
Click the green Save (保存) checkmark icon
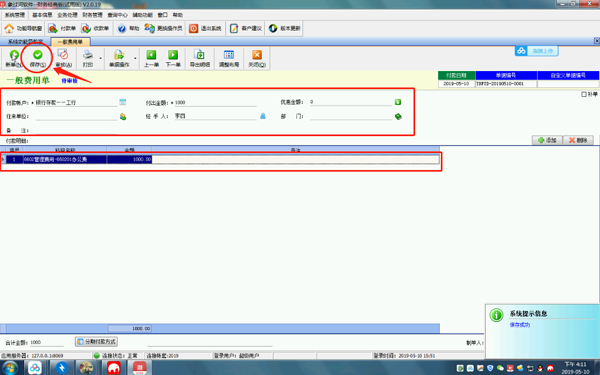tap(38, 55)
